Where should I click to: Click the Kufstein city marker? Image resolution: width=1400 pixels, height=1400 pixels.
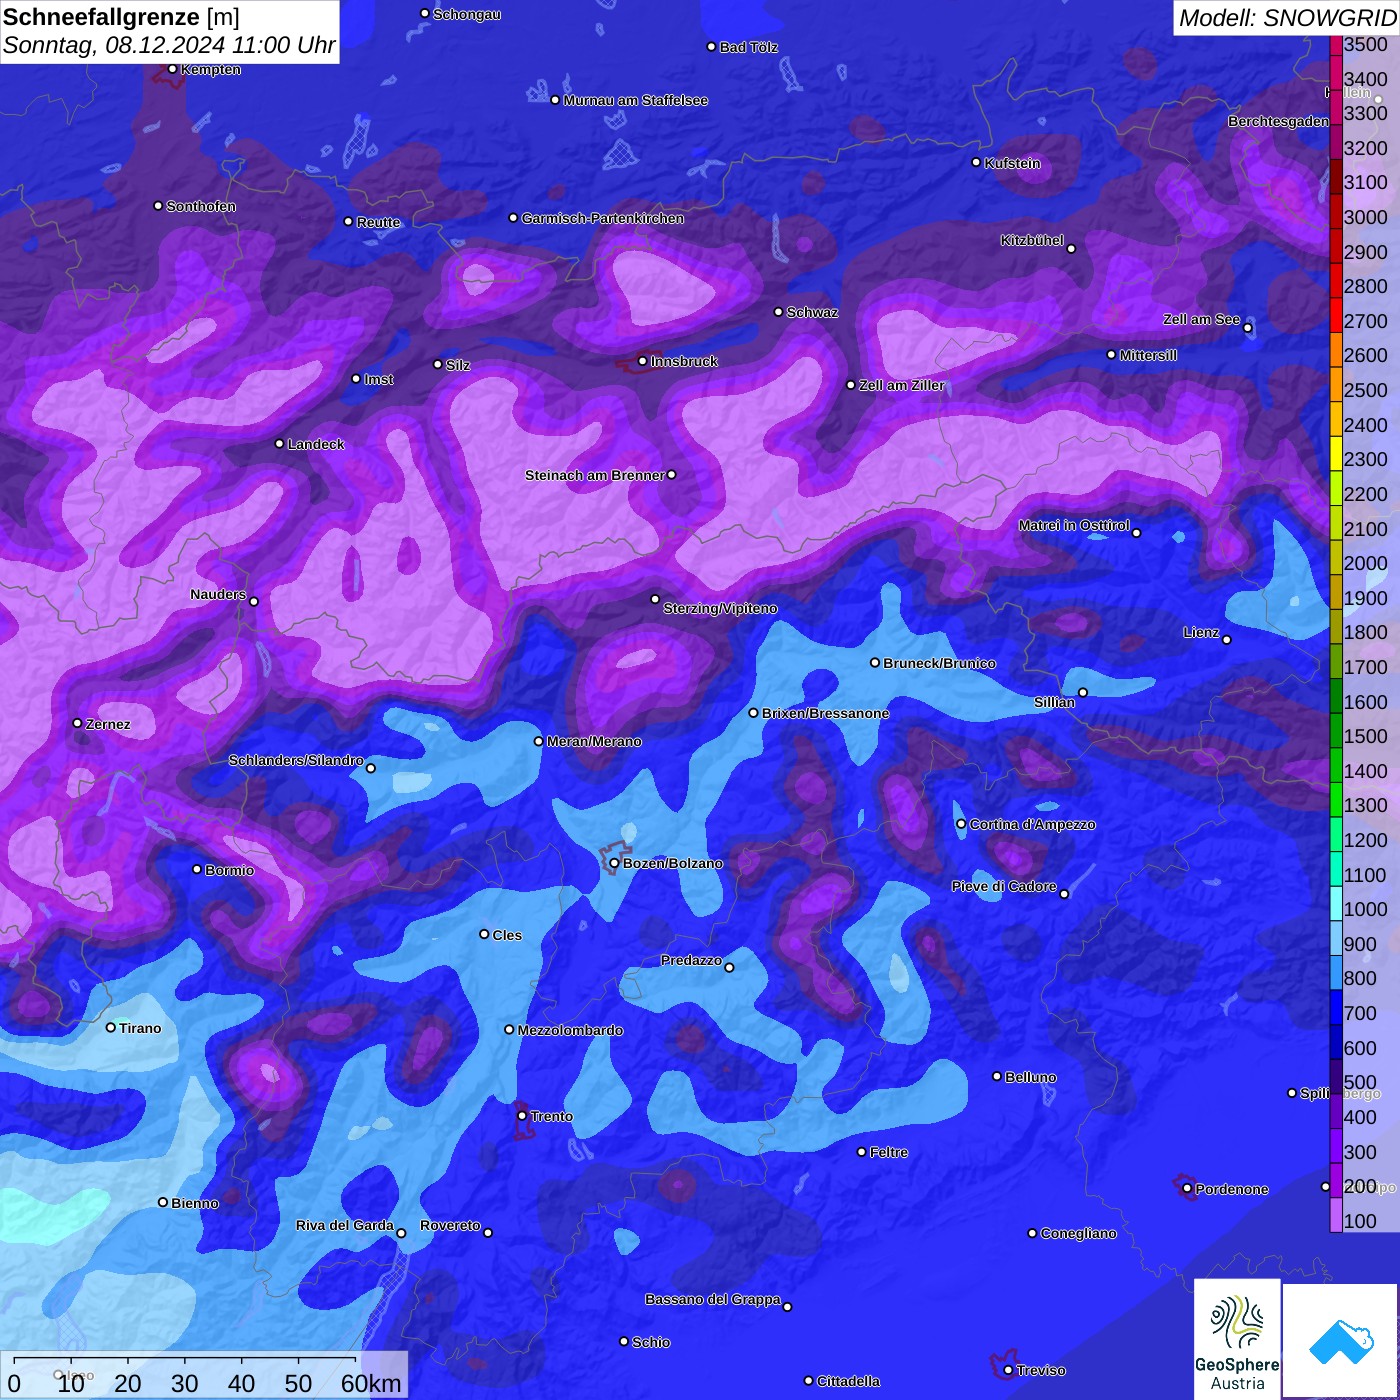click(976, 162)
